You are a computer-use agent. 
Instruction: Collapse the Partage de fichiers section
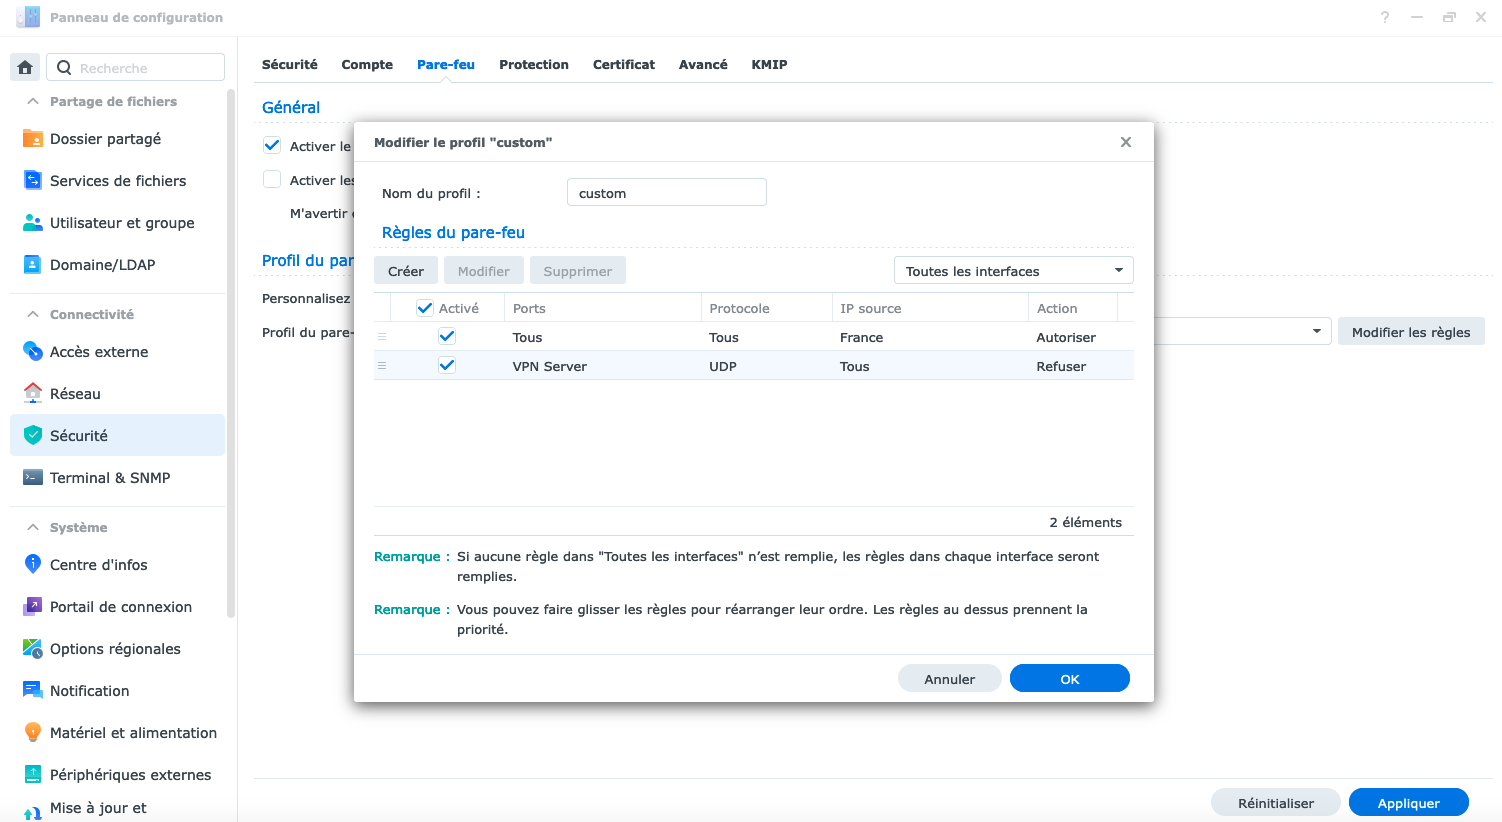[33, 101]
